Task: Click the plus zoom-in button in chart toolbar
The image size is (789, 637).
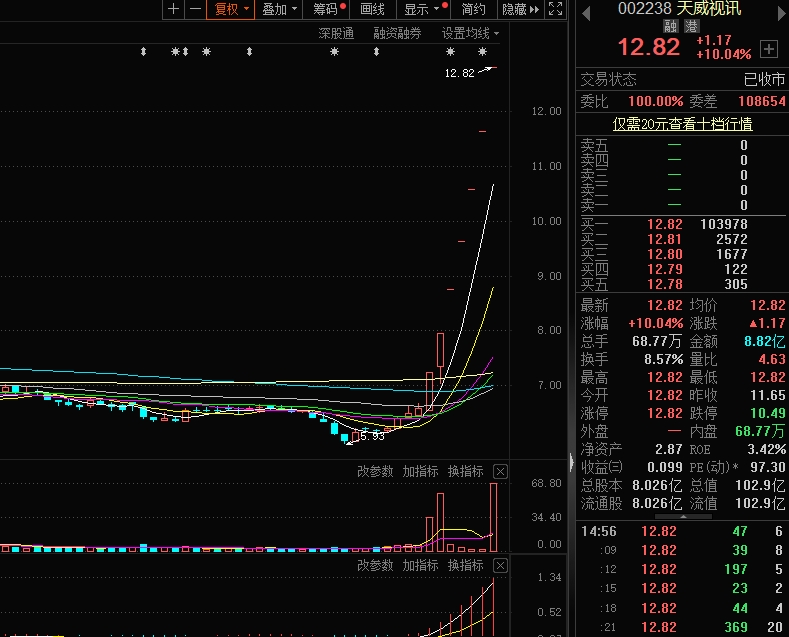Action: pyautogui.click(x=174, y=9)
